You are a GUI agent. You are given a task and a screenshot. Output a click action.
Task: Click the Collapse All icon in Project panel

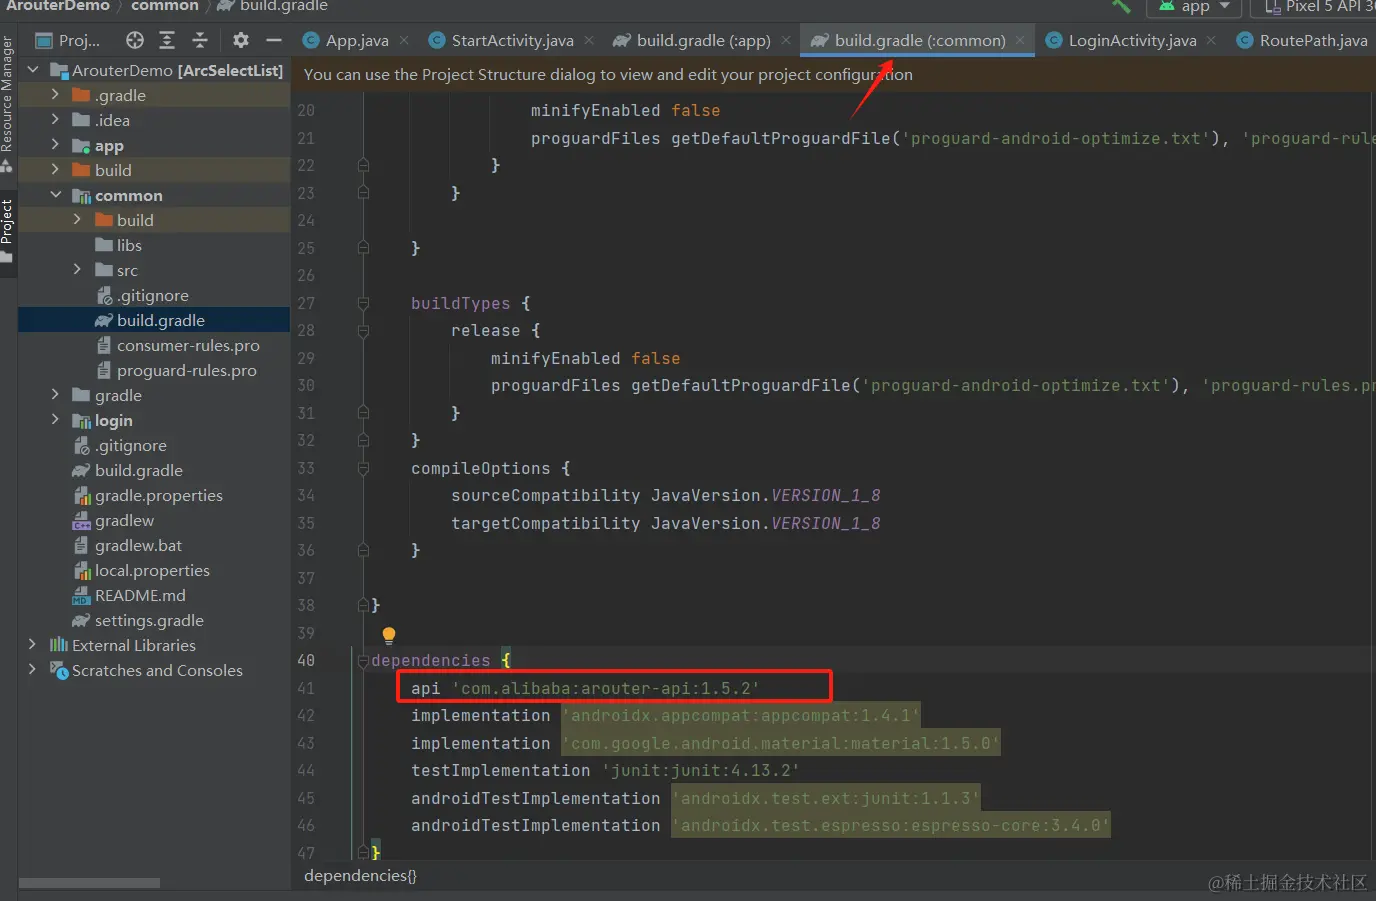tap(200, 40)
